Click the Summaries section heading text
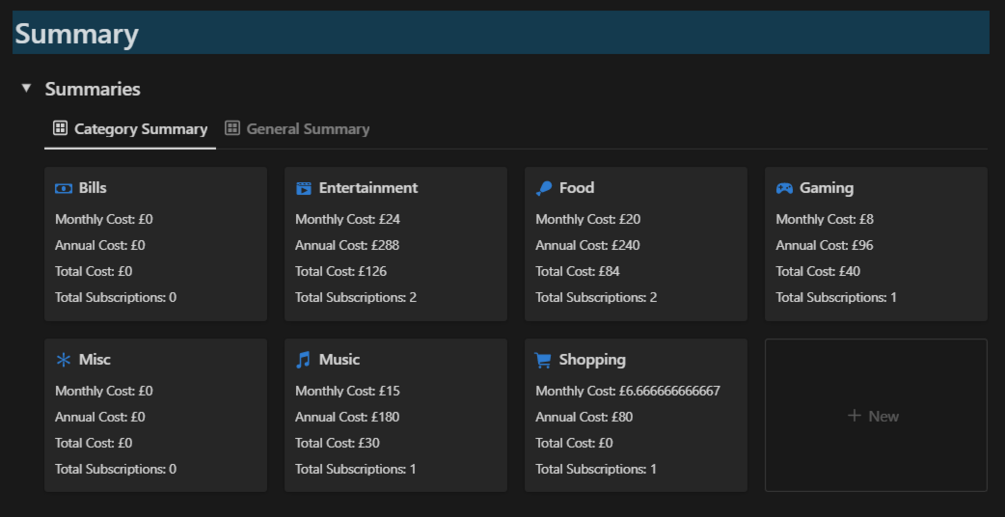This screenshot has height=517, width=1005. [93, 89]
